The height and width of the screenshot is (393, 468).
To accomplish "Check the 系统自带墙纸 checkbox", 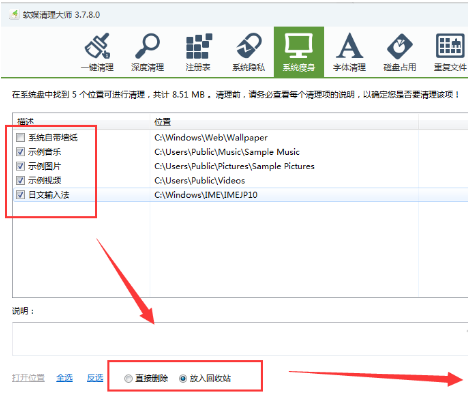I will pos(20,137).
